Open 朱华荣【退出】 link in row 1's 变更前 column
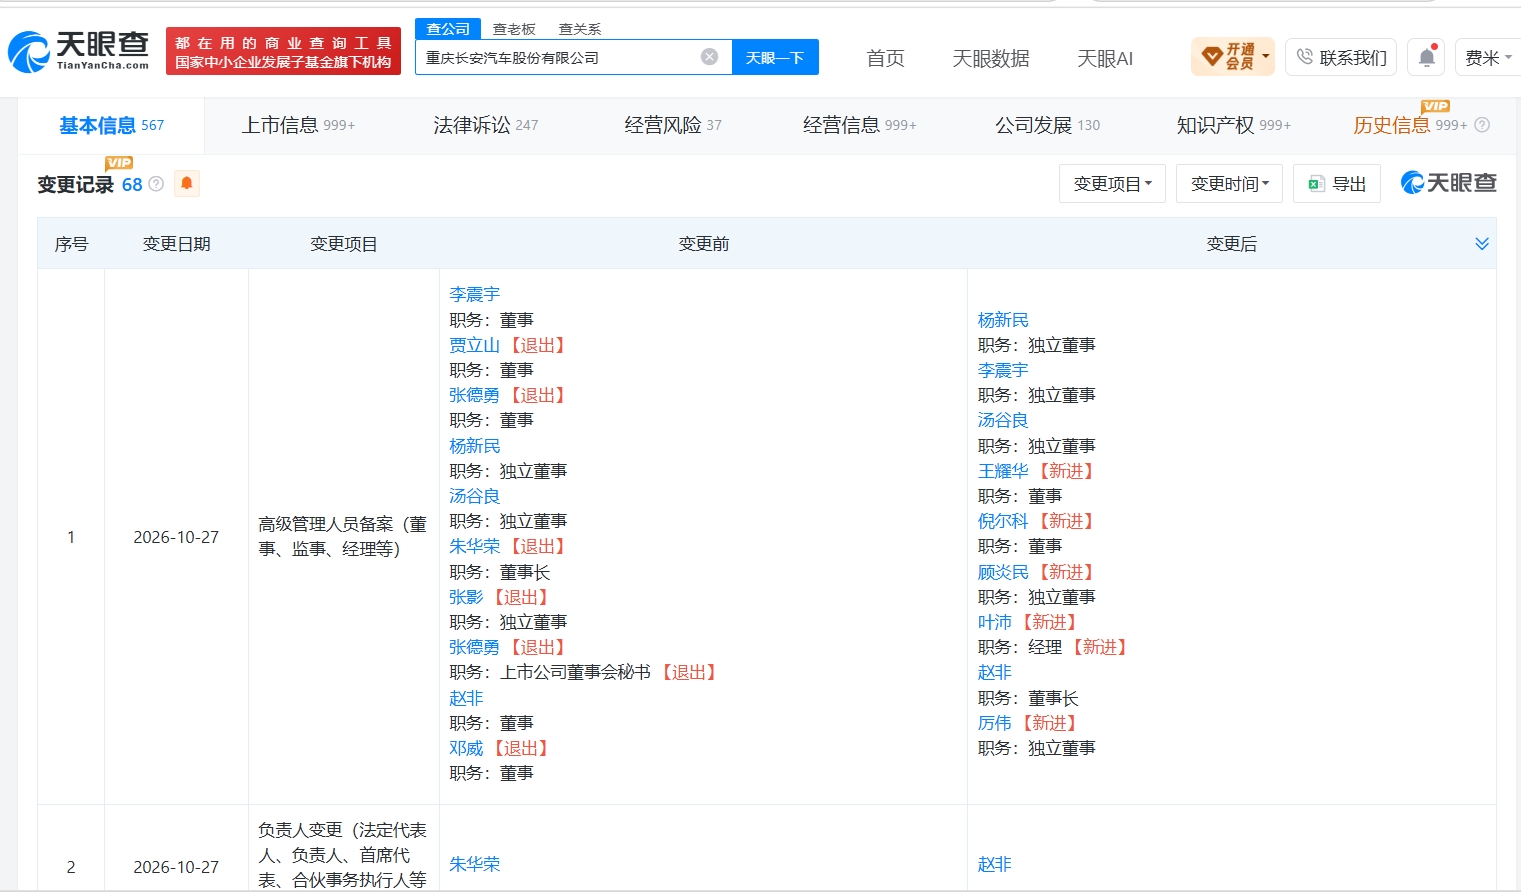This screenshot has height=894, width=1521. click(x=474, y=546)
